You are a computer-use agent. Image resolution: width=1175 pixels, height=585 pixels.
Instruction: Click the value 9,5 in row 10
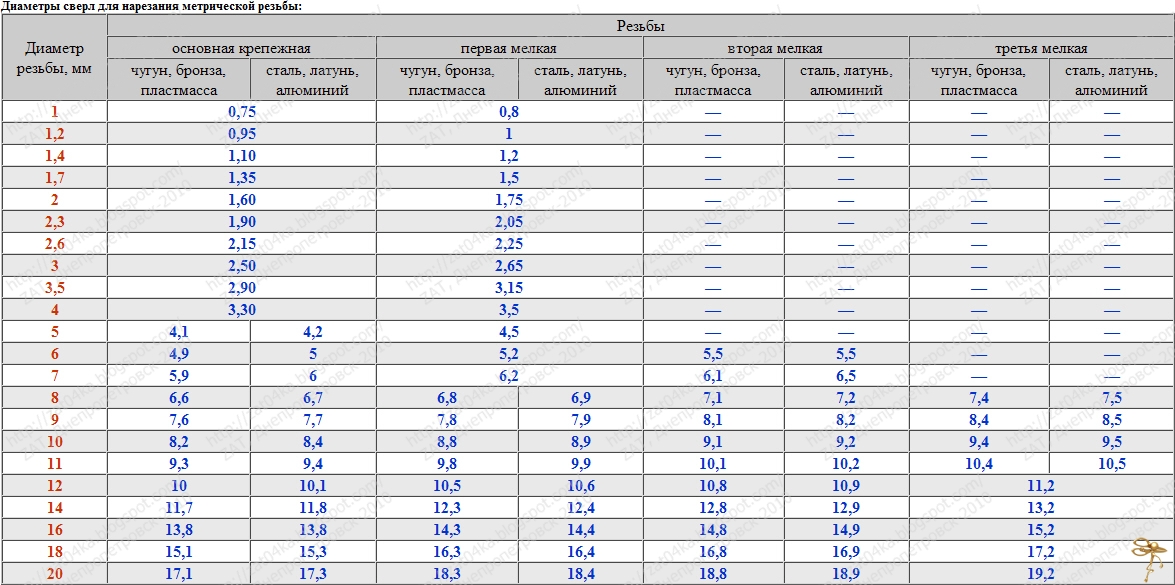tap(1111, 442)
